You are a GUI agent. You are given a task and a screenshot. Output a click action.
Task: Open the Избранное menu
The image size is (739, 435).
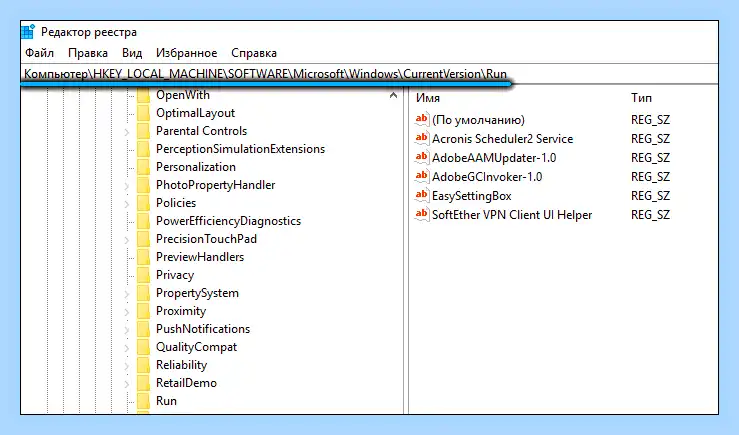[186, 53]
